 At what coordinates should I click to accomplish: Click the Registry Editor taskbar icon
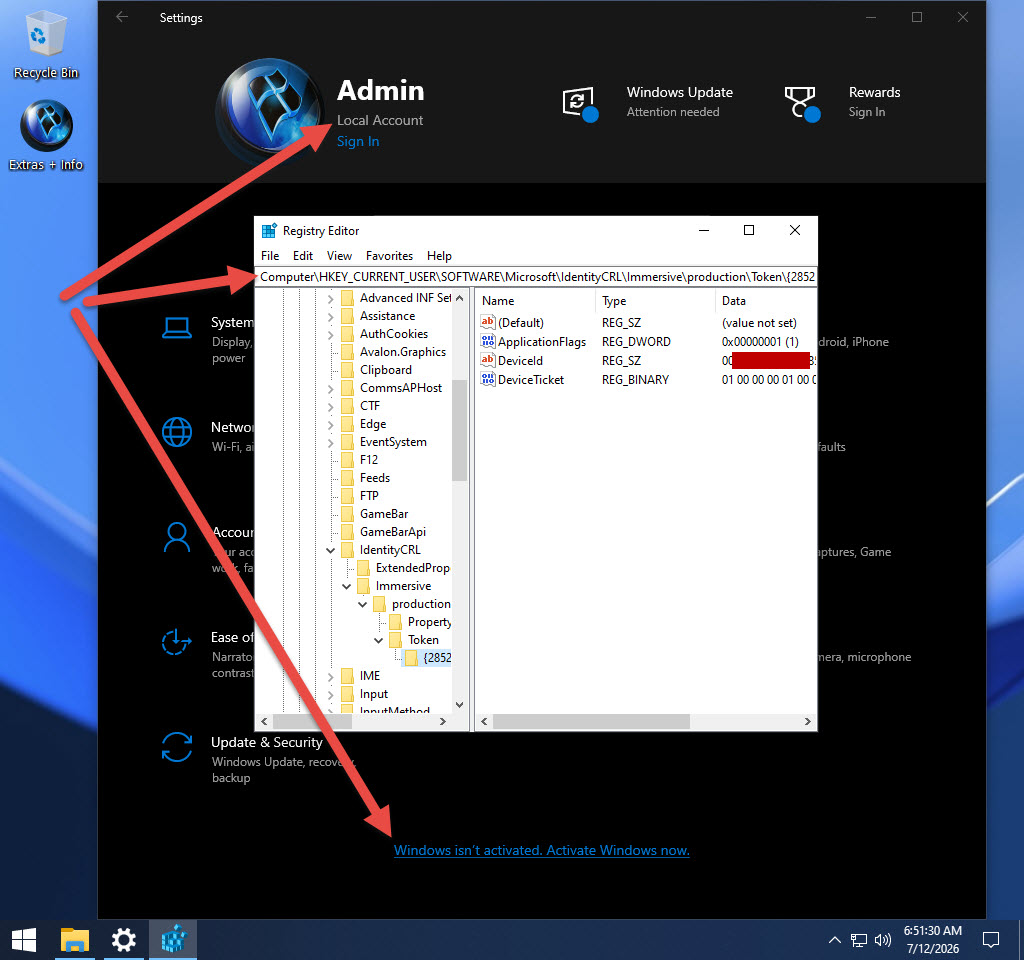coord(173,940)
